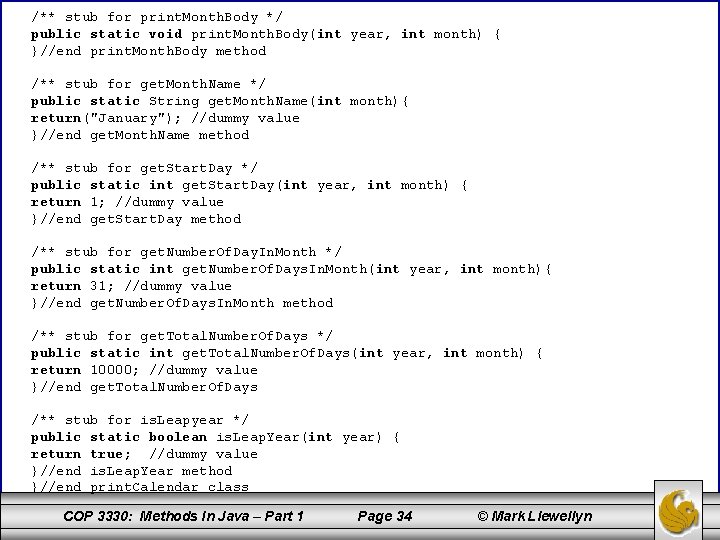The height and width of the screenshot is (540, 720).
Task: Click the 'return 10000' dummy value line
Action: coord(144,370)
